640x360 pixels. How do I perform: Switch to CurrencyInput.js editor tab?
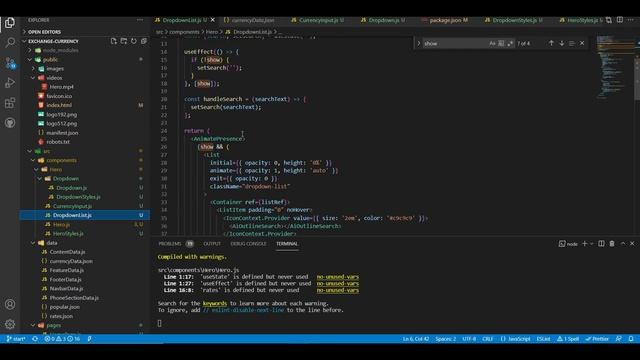pos(318,20)
